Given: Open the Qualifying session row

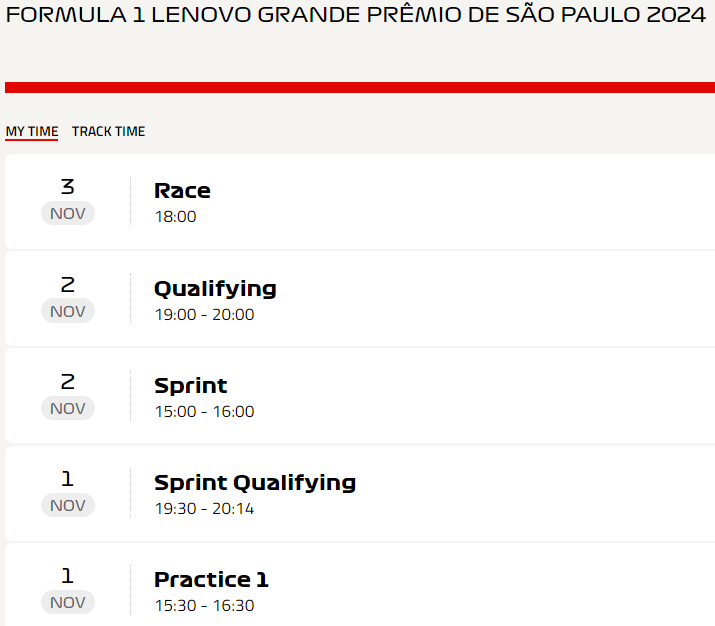Looking at the screenshot, I should click(360, 299).
